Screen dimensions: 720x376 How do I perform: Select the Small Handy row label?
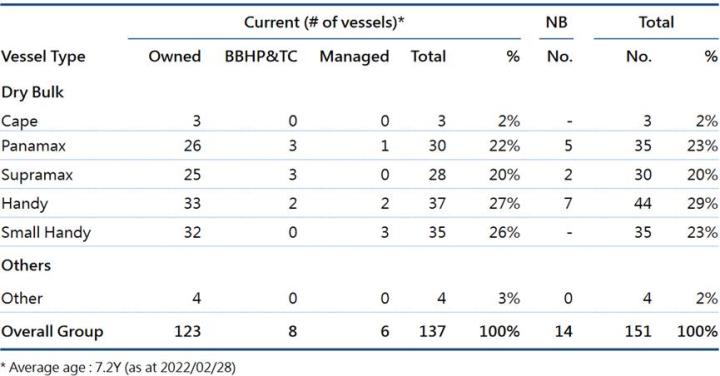pos(45,233)
